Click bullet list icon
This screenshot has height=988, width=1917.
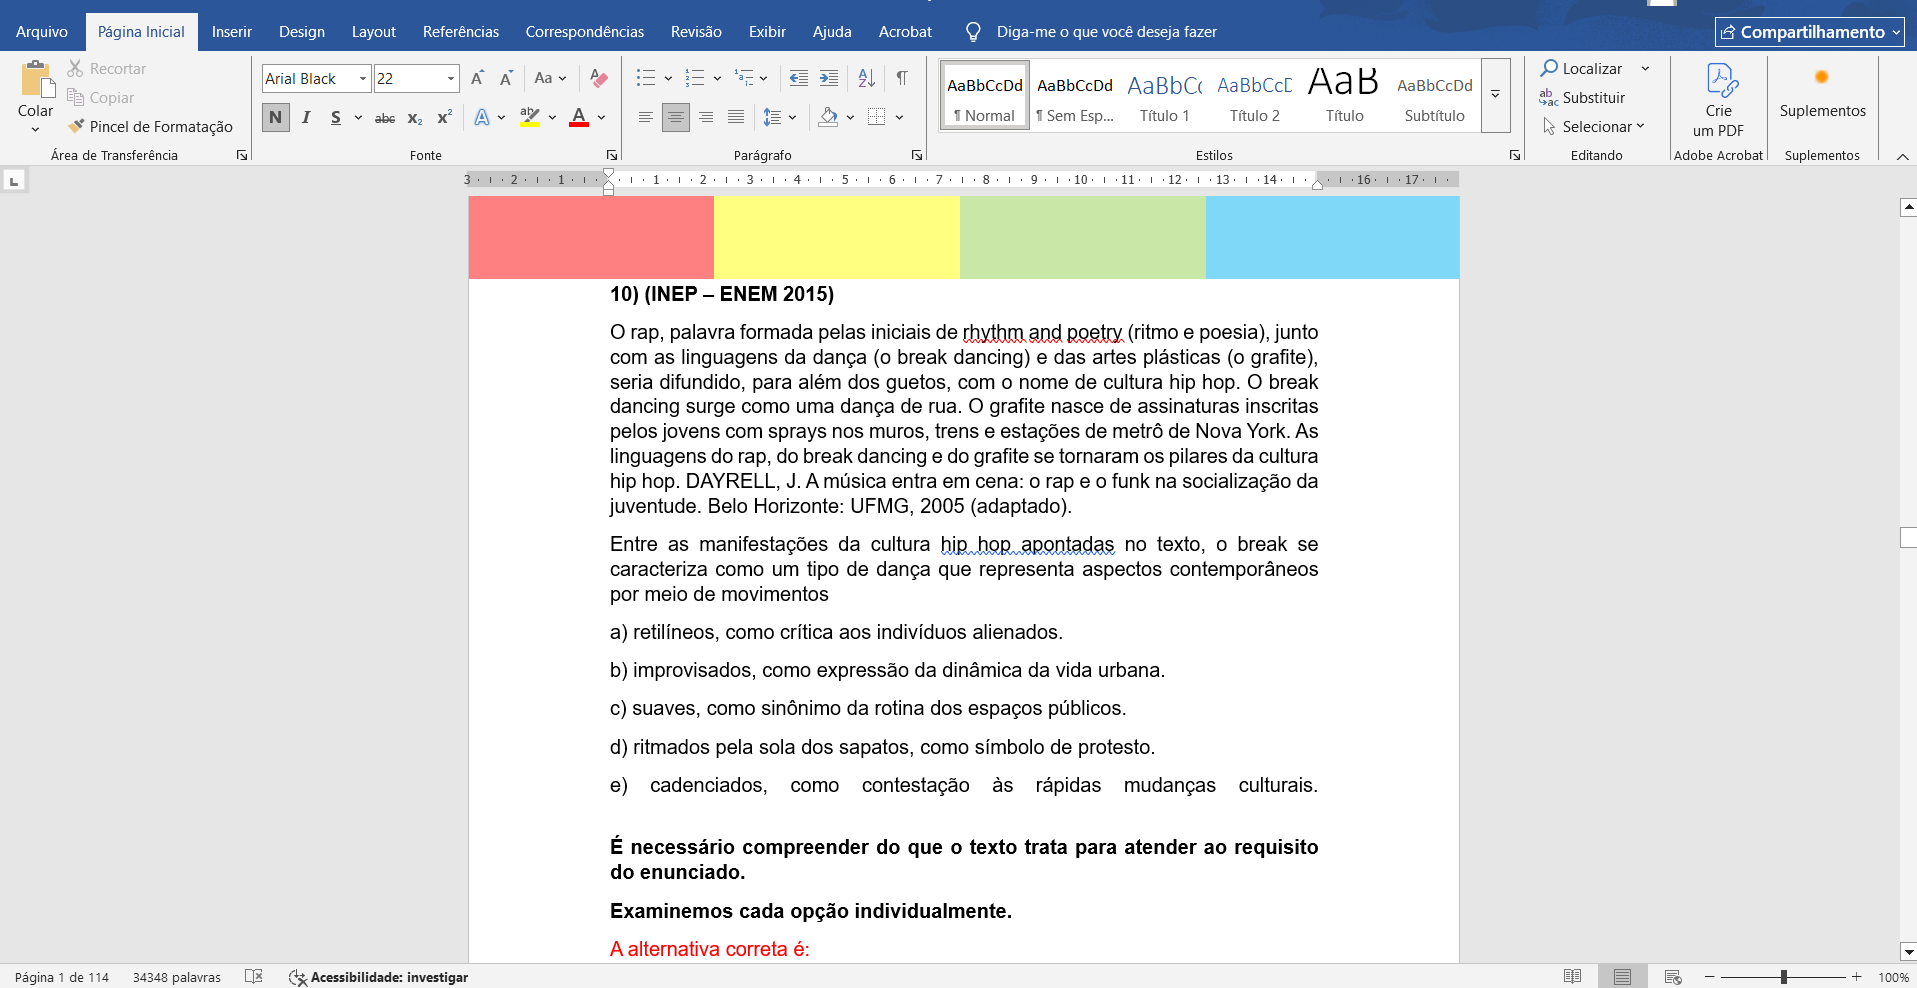click(x=646, y=78)
